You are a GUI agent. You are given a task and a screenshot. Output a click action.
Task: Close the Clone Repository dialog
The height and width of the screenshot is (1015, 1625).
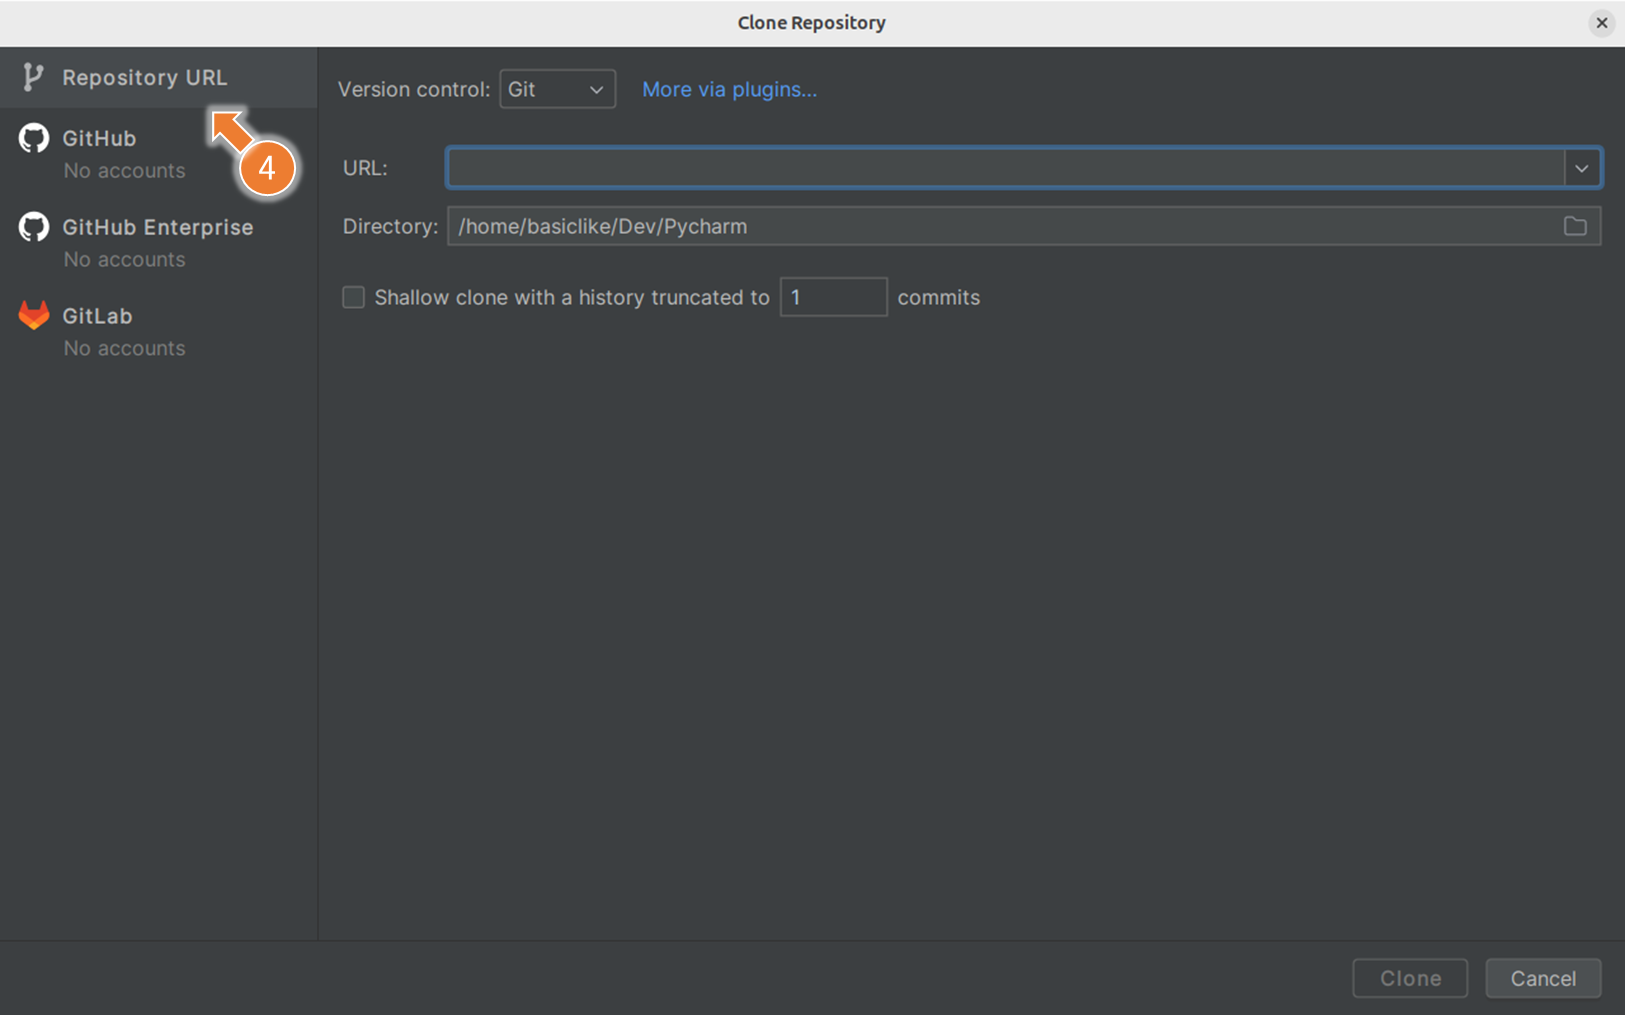pos(1602,22)
